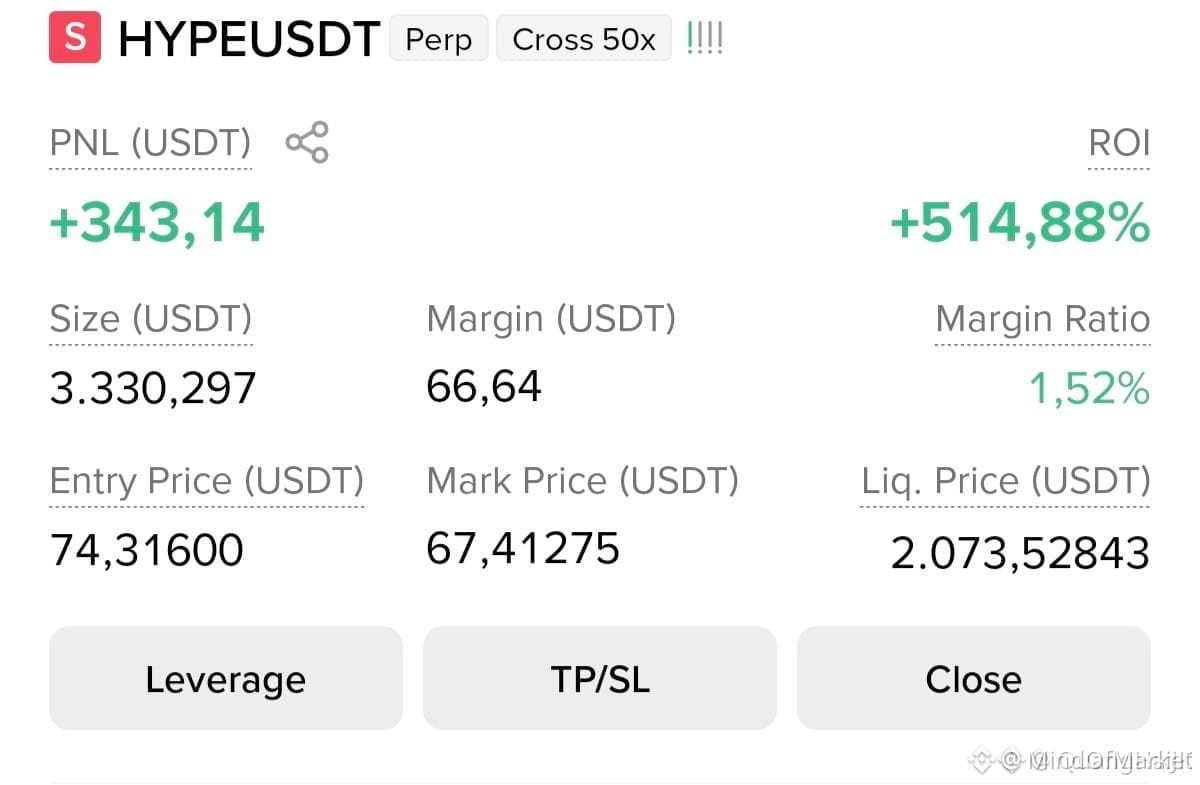Tap the Perp contract type tag
1200x785 pixels.
click(439, 39)
